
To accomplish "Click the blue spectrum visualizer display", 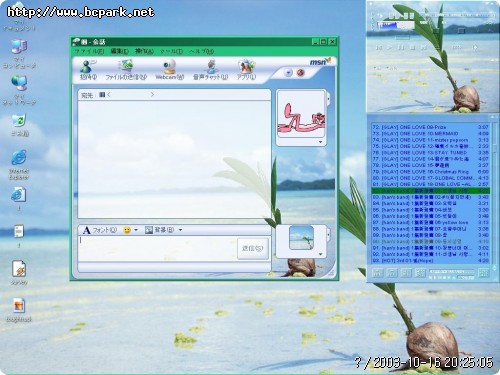I will coord(396,25).
